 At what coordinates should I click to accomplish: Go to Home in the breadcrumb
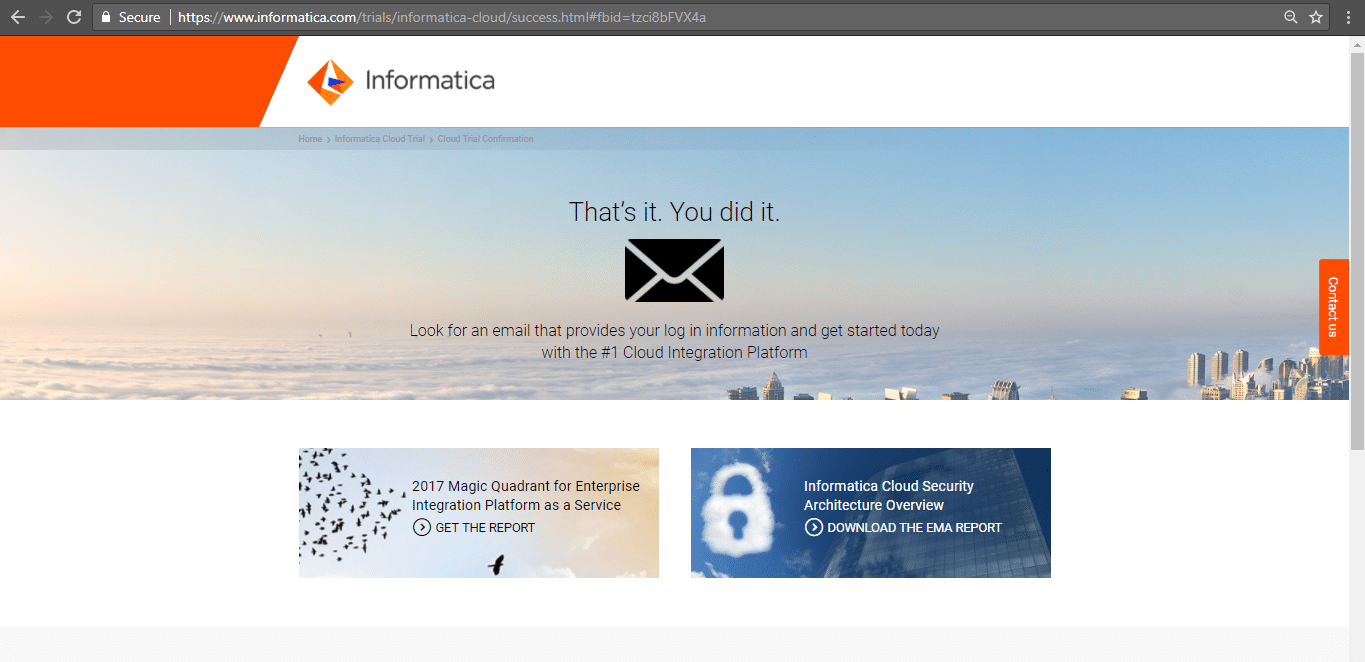[310, 139]
